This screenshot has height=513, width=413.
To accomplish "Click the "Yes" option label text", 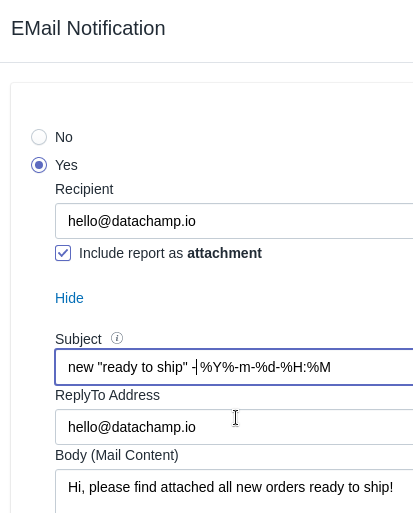I will [x=66, y=165].
